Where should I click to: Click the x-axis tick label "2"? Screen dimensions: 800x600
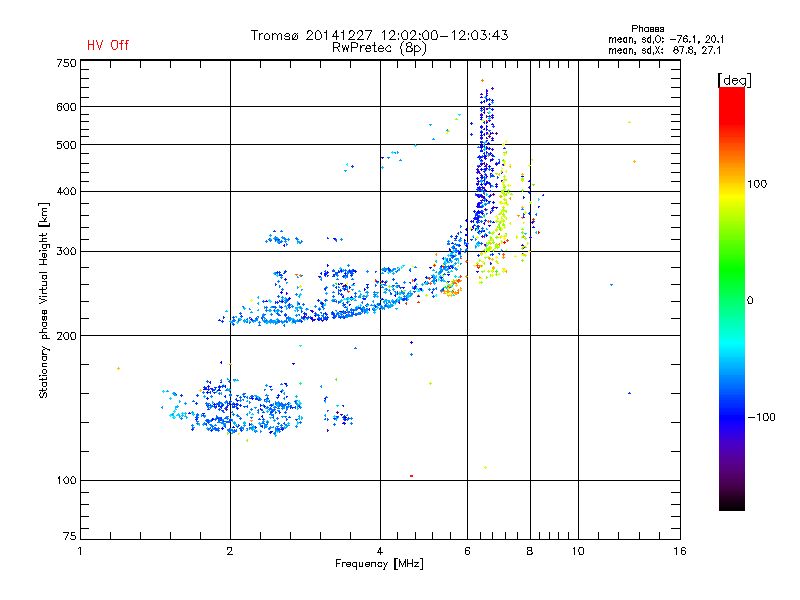click(230, 551)
